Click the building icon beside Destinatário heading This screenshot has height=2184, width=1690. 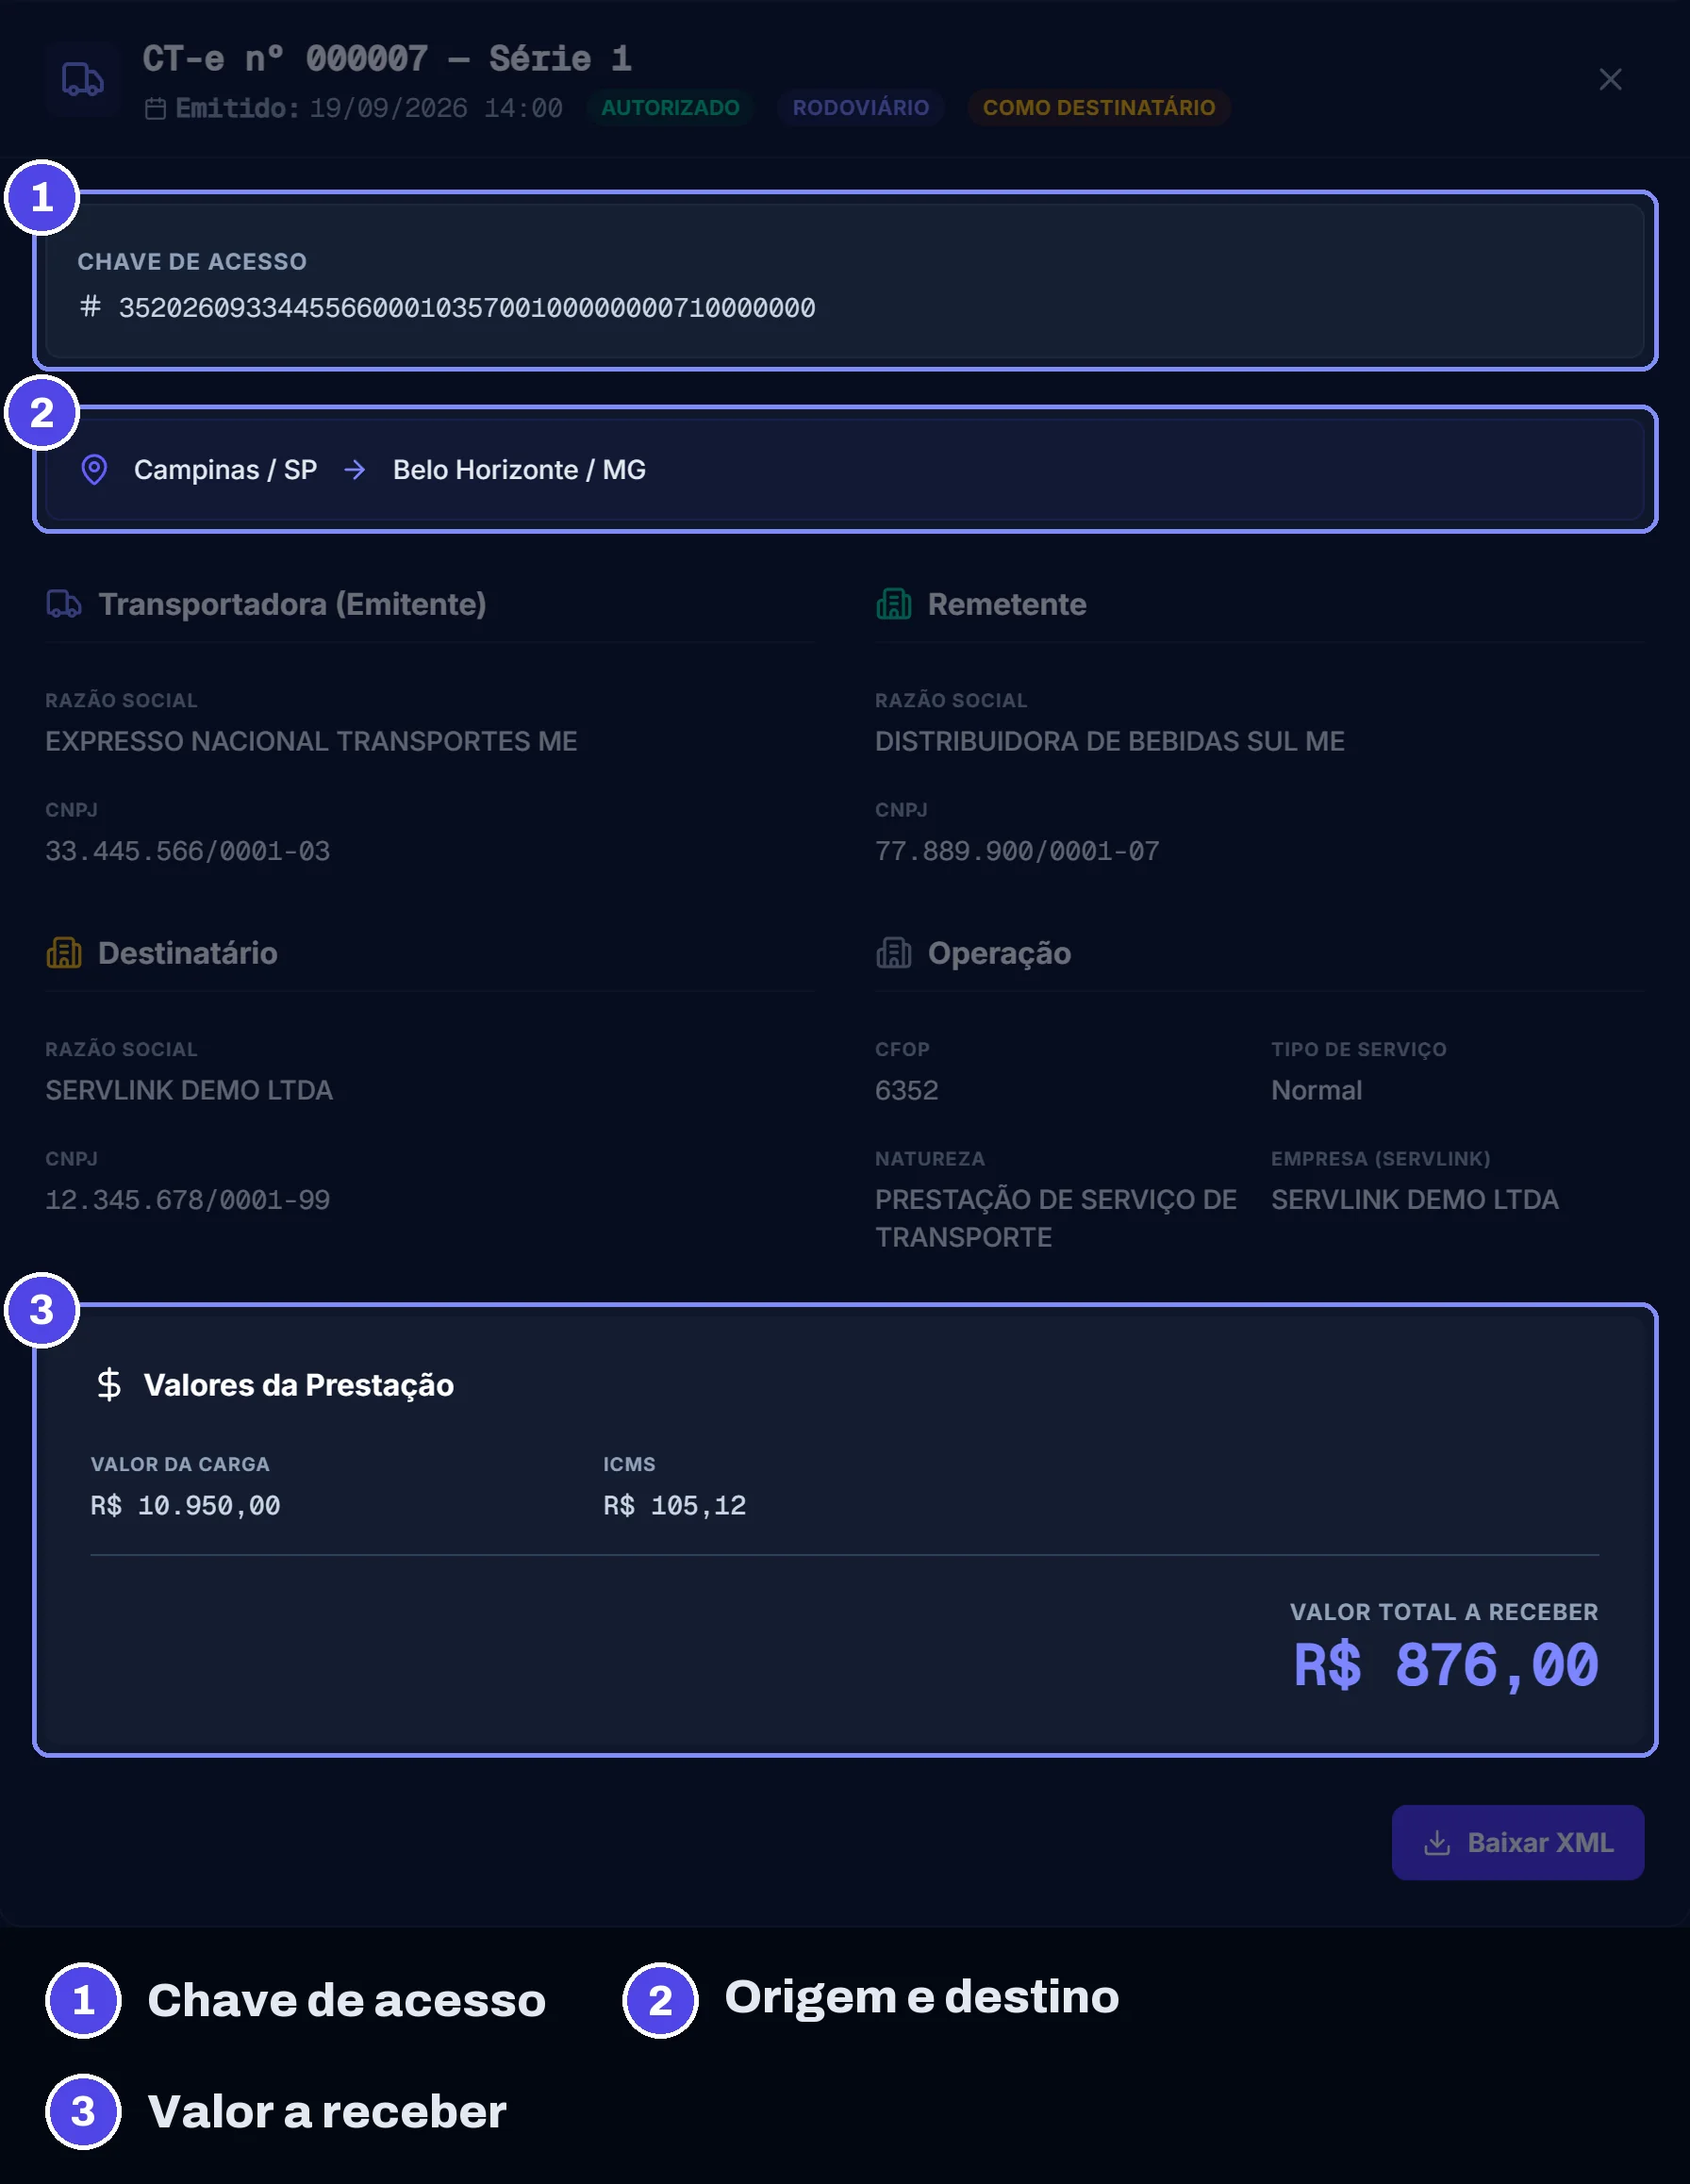(64, 953)
